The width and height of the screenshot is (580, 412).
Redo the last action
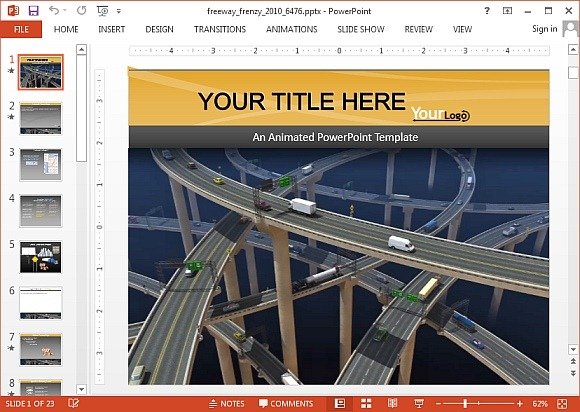pyautogui.click(x=81, y=11)
